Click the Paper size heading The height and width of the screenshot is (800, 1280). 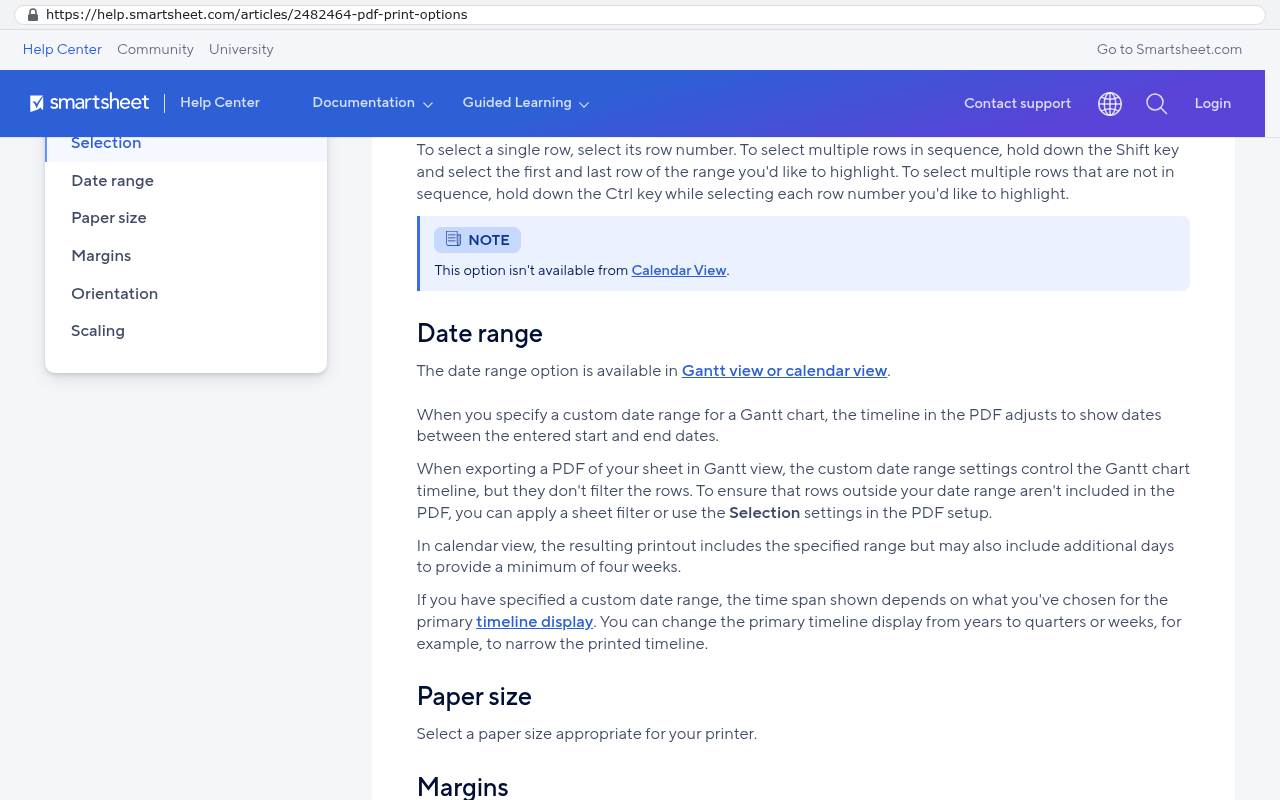pos(474,696)
